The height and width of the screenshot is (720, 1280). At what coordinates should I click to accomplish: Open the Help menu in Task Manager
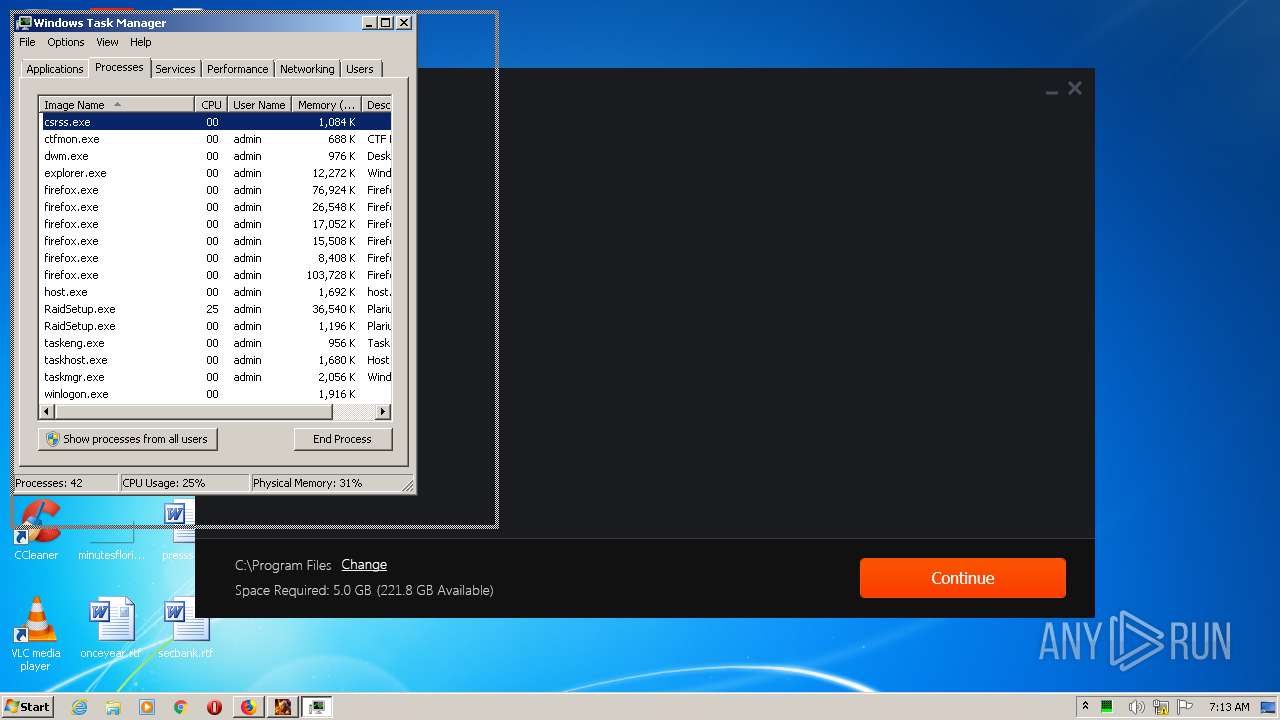coord(141,42)
